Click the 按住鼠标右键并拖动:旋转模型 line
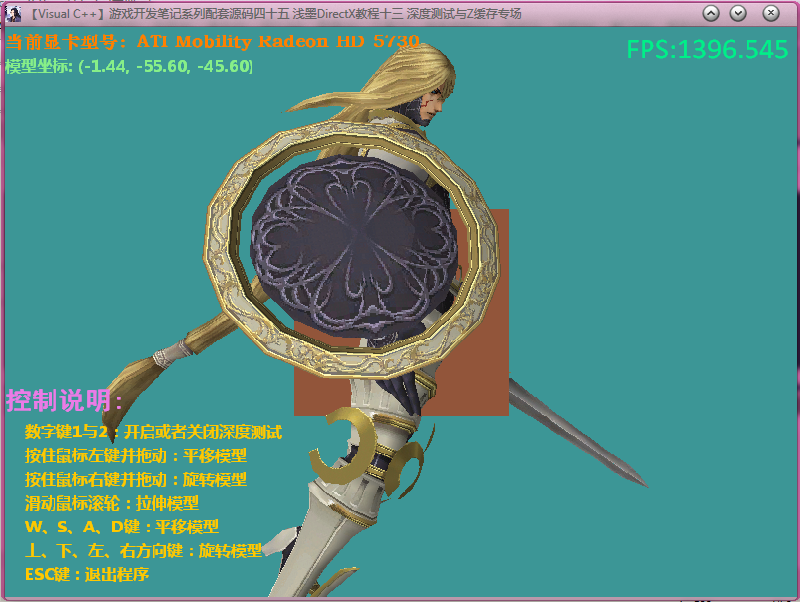Image resolution: width=800 pixels, height=602 pixels. (136, 480)
